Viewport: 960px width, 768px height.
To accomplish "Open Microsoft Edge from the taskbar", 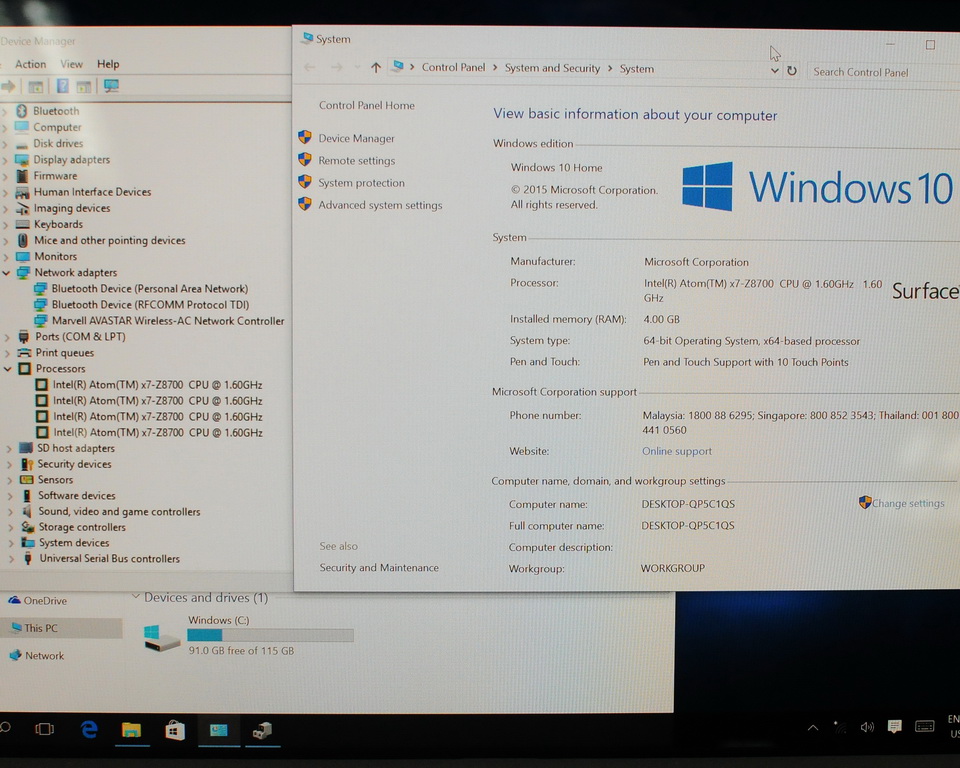I will [x=89, y=729].
